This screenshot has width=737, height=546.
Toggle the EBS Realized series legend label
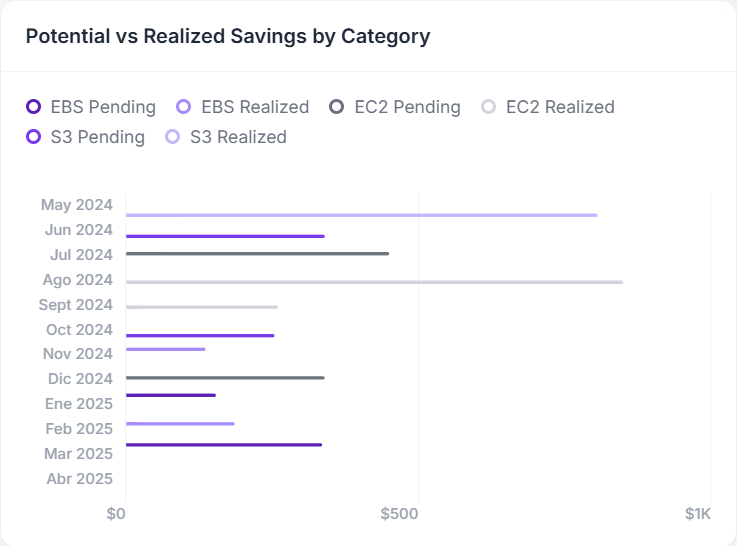(255, 107)
